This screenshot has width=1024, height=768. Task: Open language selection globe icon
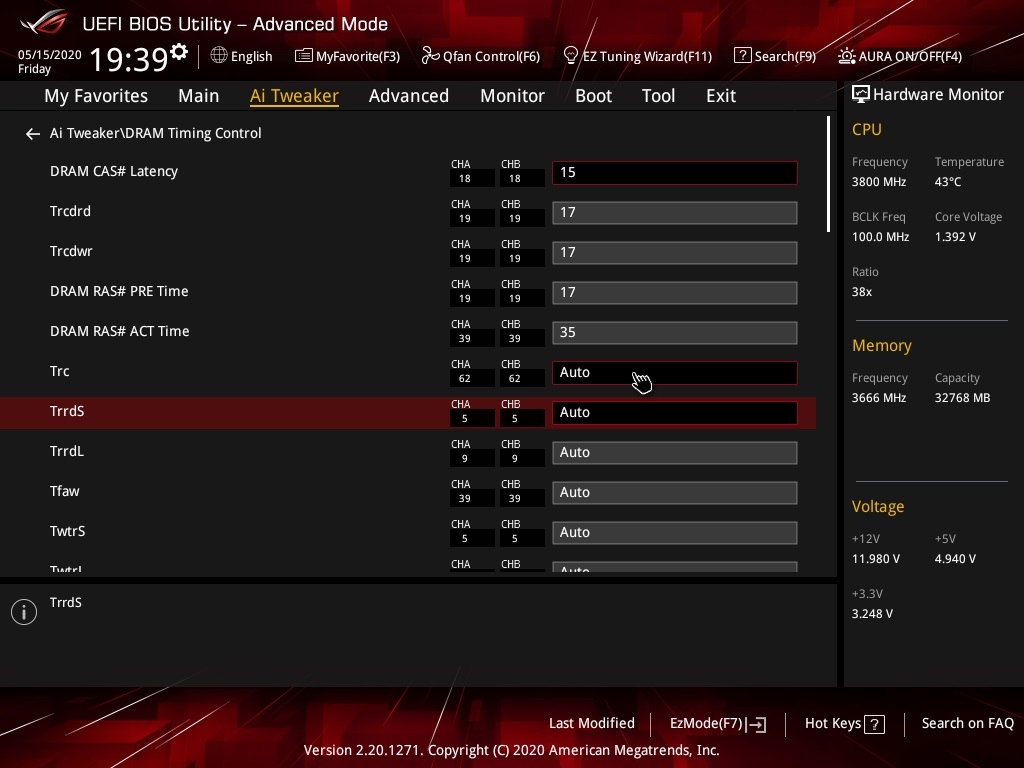(219, 56)
